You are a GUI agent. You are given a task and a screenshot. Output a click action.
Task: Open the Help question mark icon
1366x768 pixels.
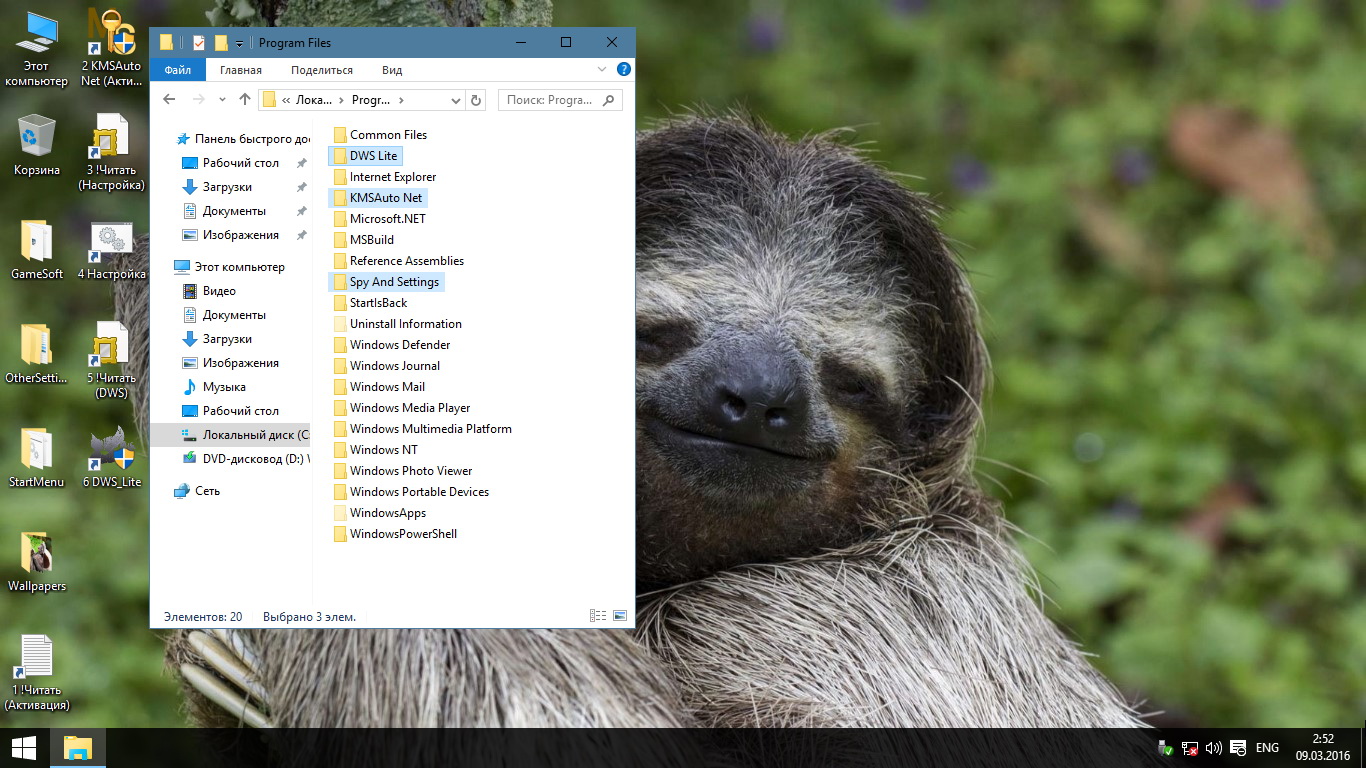(624, 70)
